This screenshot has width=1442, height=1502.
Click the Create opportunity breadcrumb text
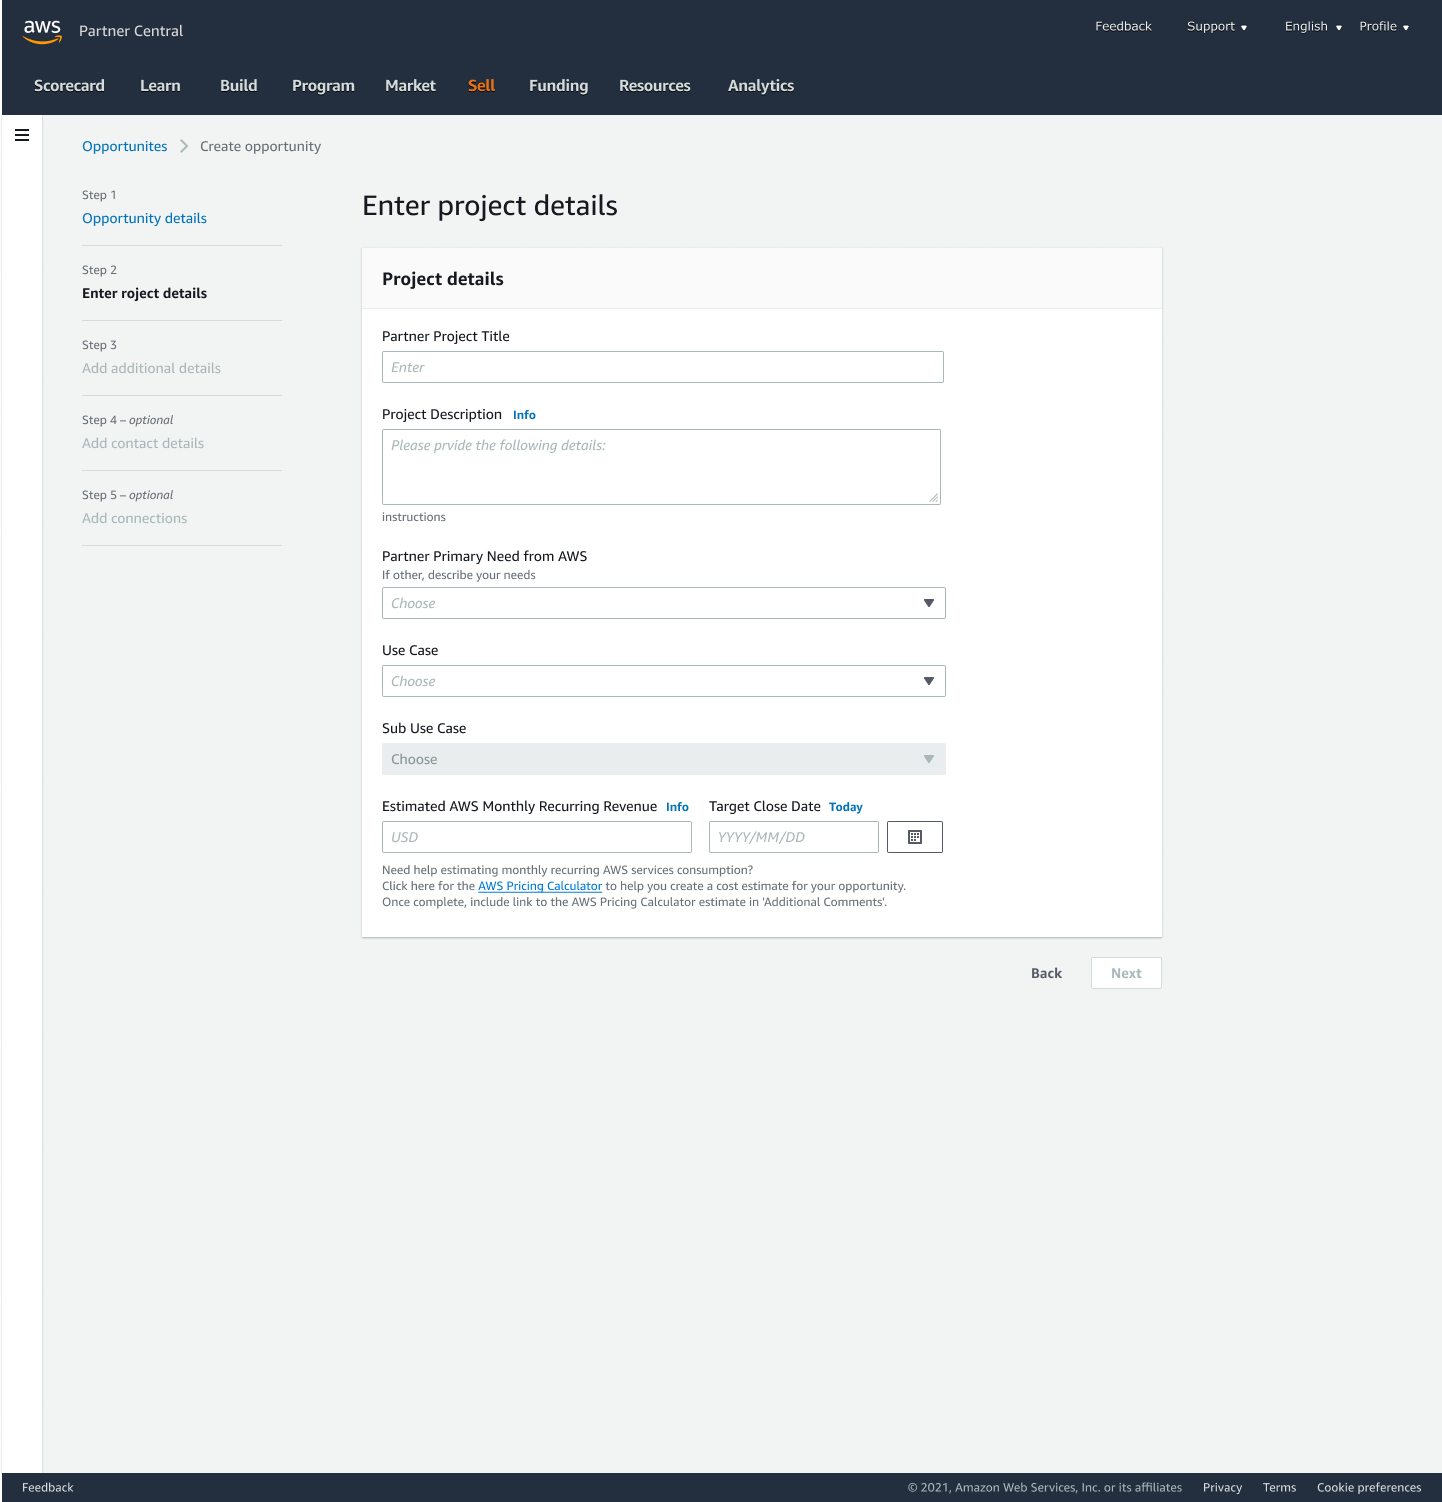point(260,146)
